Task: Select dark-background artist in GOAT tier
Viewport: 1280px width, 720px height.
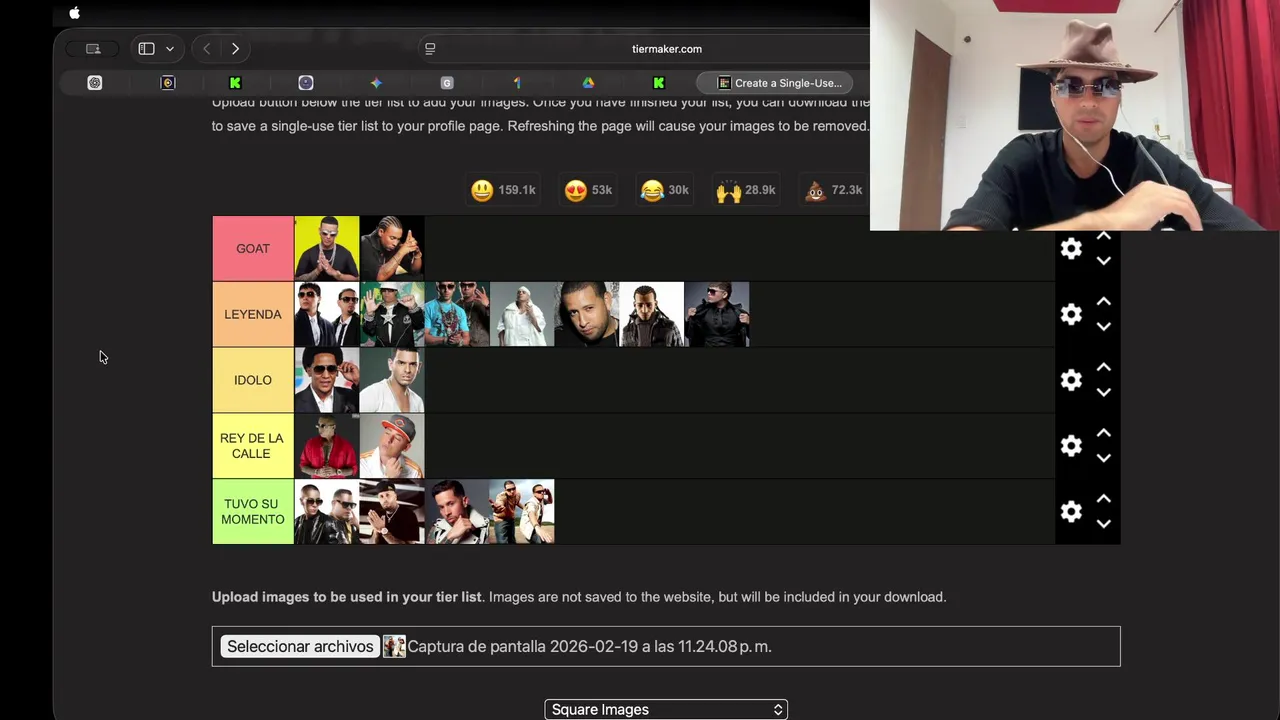Action: tap(392, 249)
